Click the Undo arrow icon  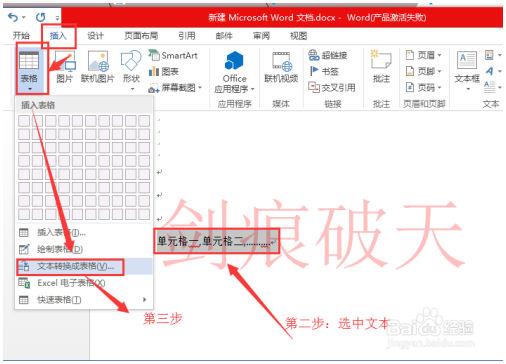[13, 17]
